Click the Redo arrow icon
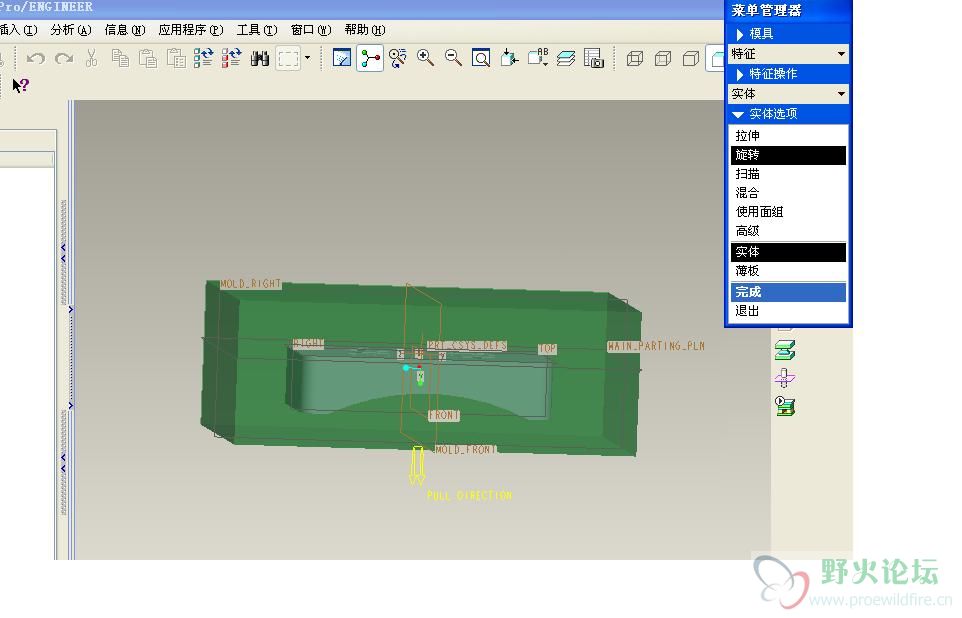 64,58
